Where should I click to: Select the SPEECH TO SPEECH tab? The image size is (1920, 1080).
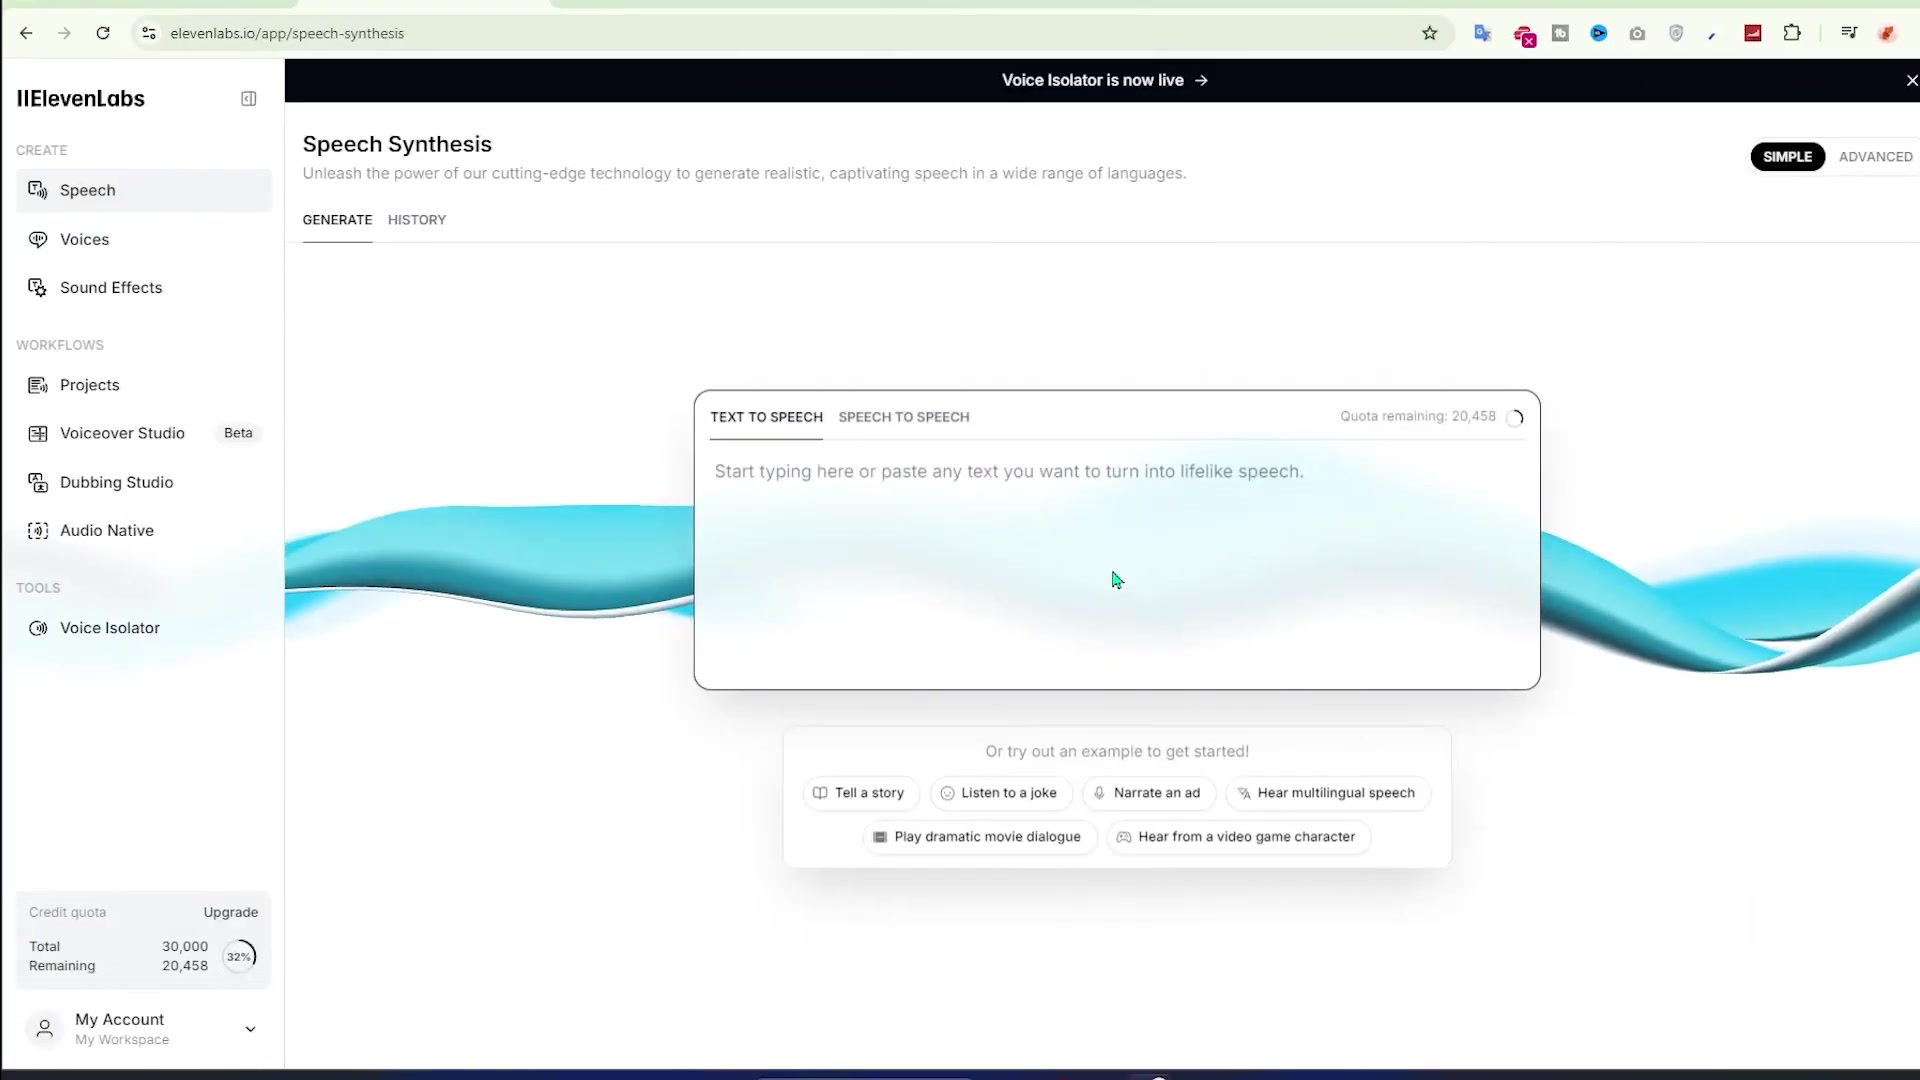[x=904, y=417]
